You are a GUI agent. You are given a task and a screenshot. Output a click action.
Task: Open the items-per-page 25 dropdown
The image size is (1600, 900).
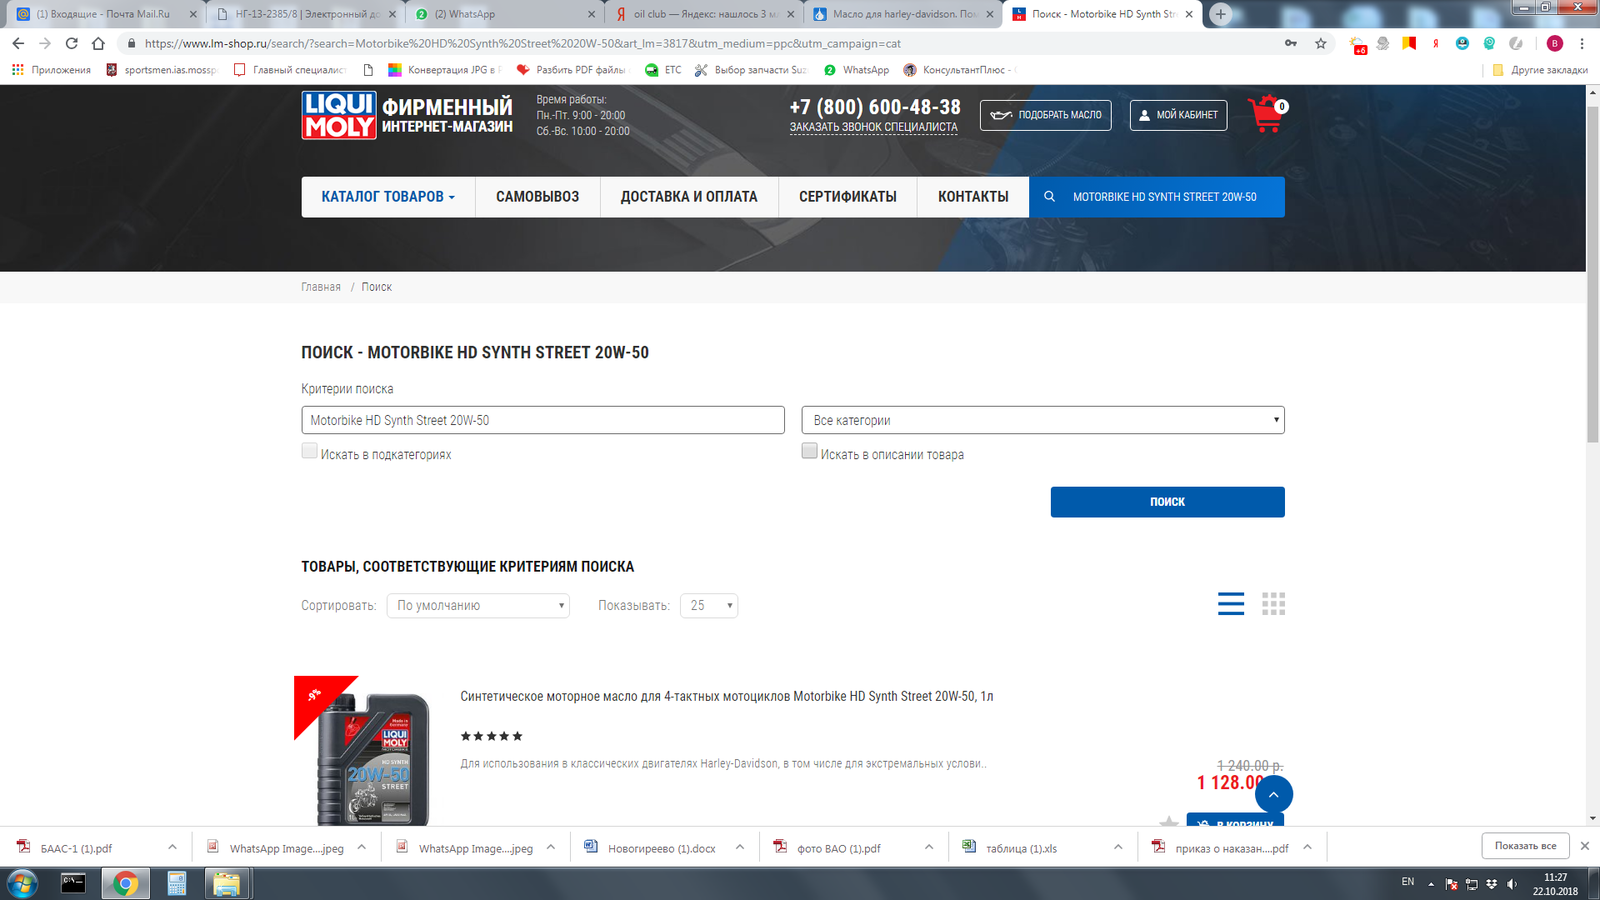709,605
